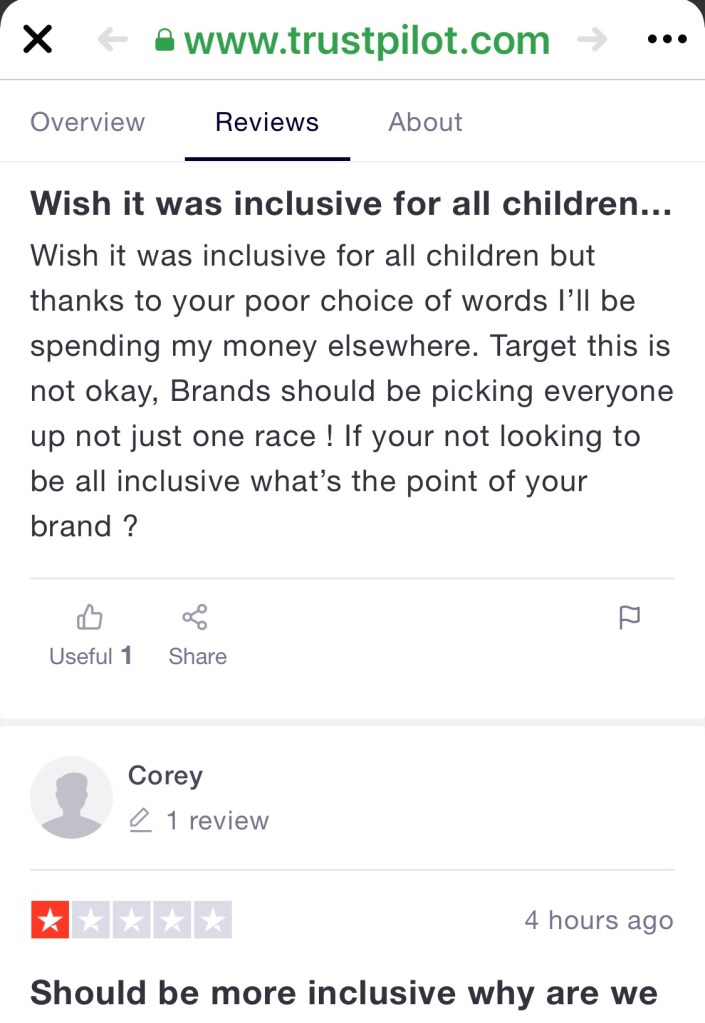This screenshot has height=1023, width=705.
Task: Click reviewer name Corey
Action: coord(165,775)
